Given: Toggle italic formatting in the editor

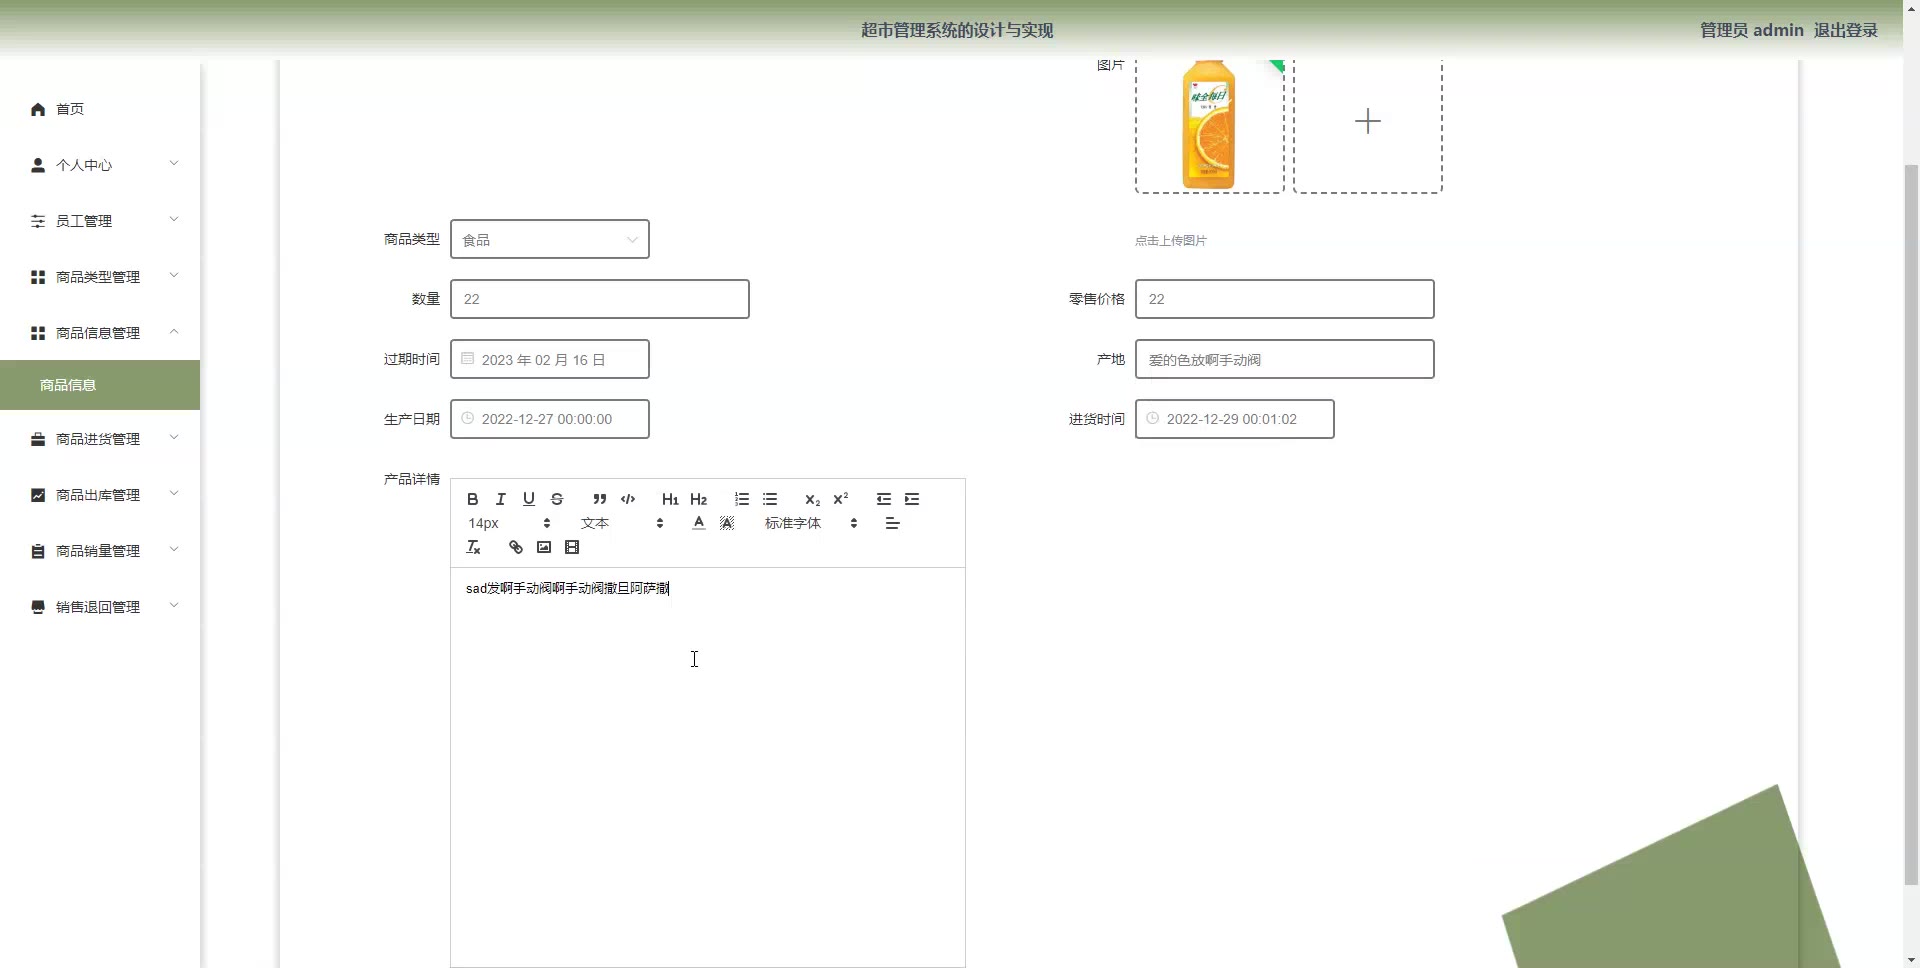Looking at the screenshot, I should [x=501, y=499].
